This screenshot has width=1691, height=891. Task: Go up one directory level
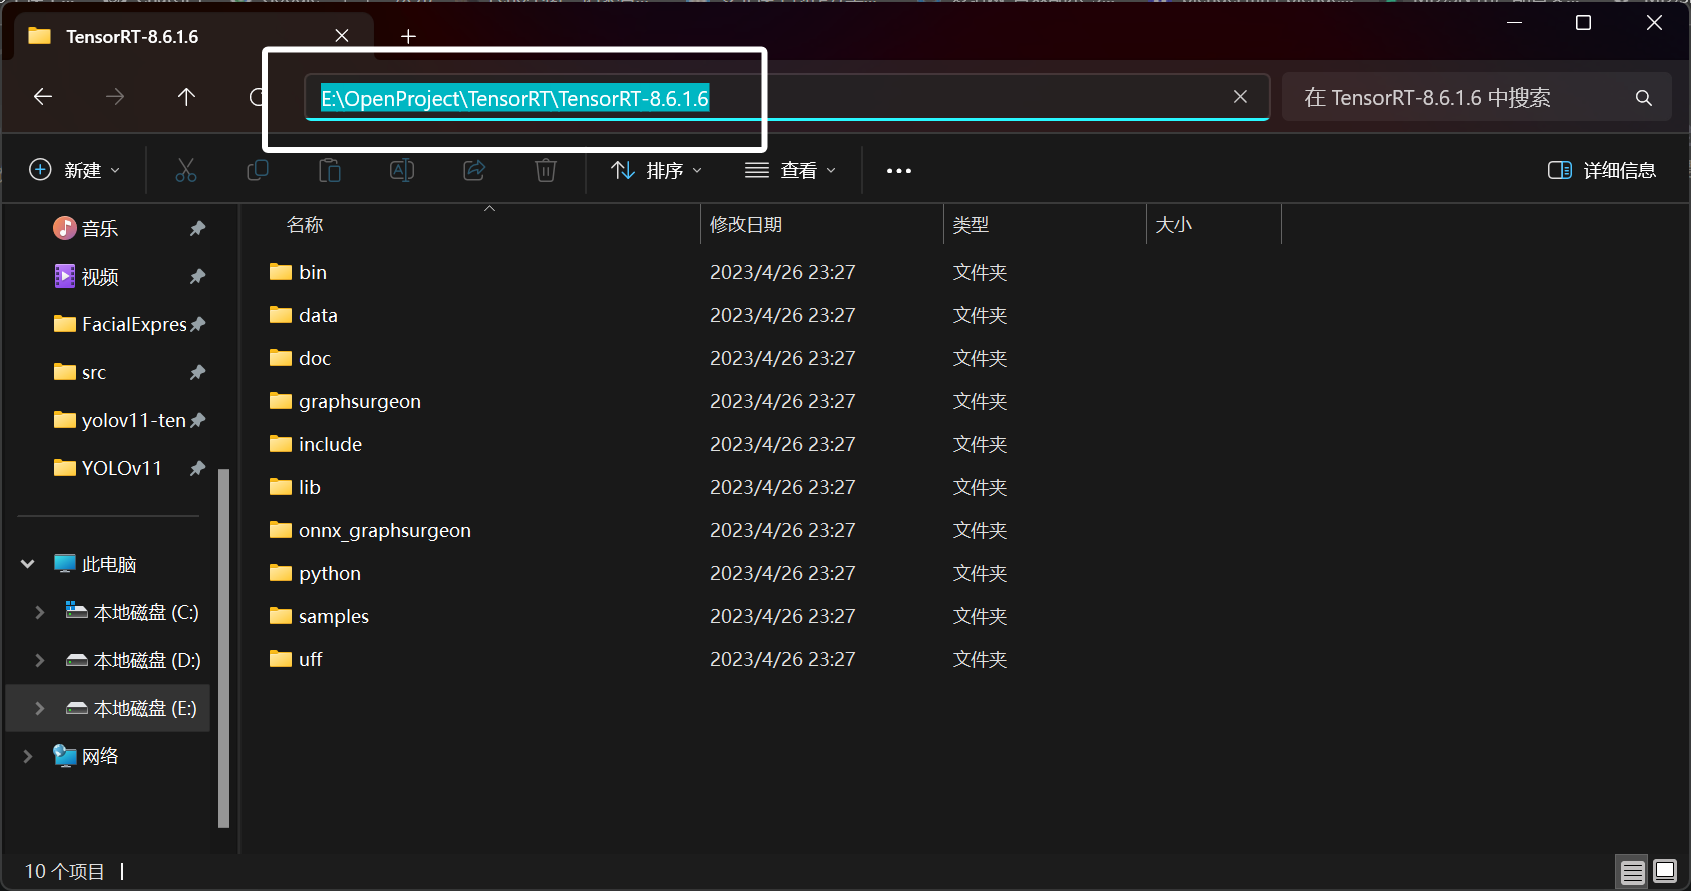tap(186, 97)
